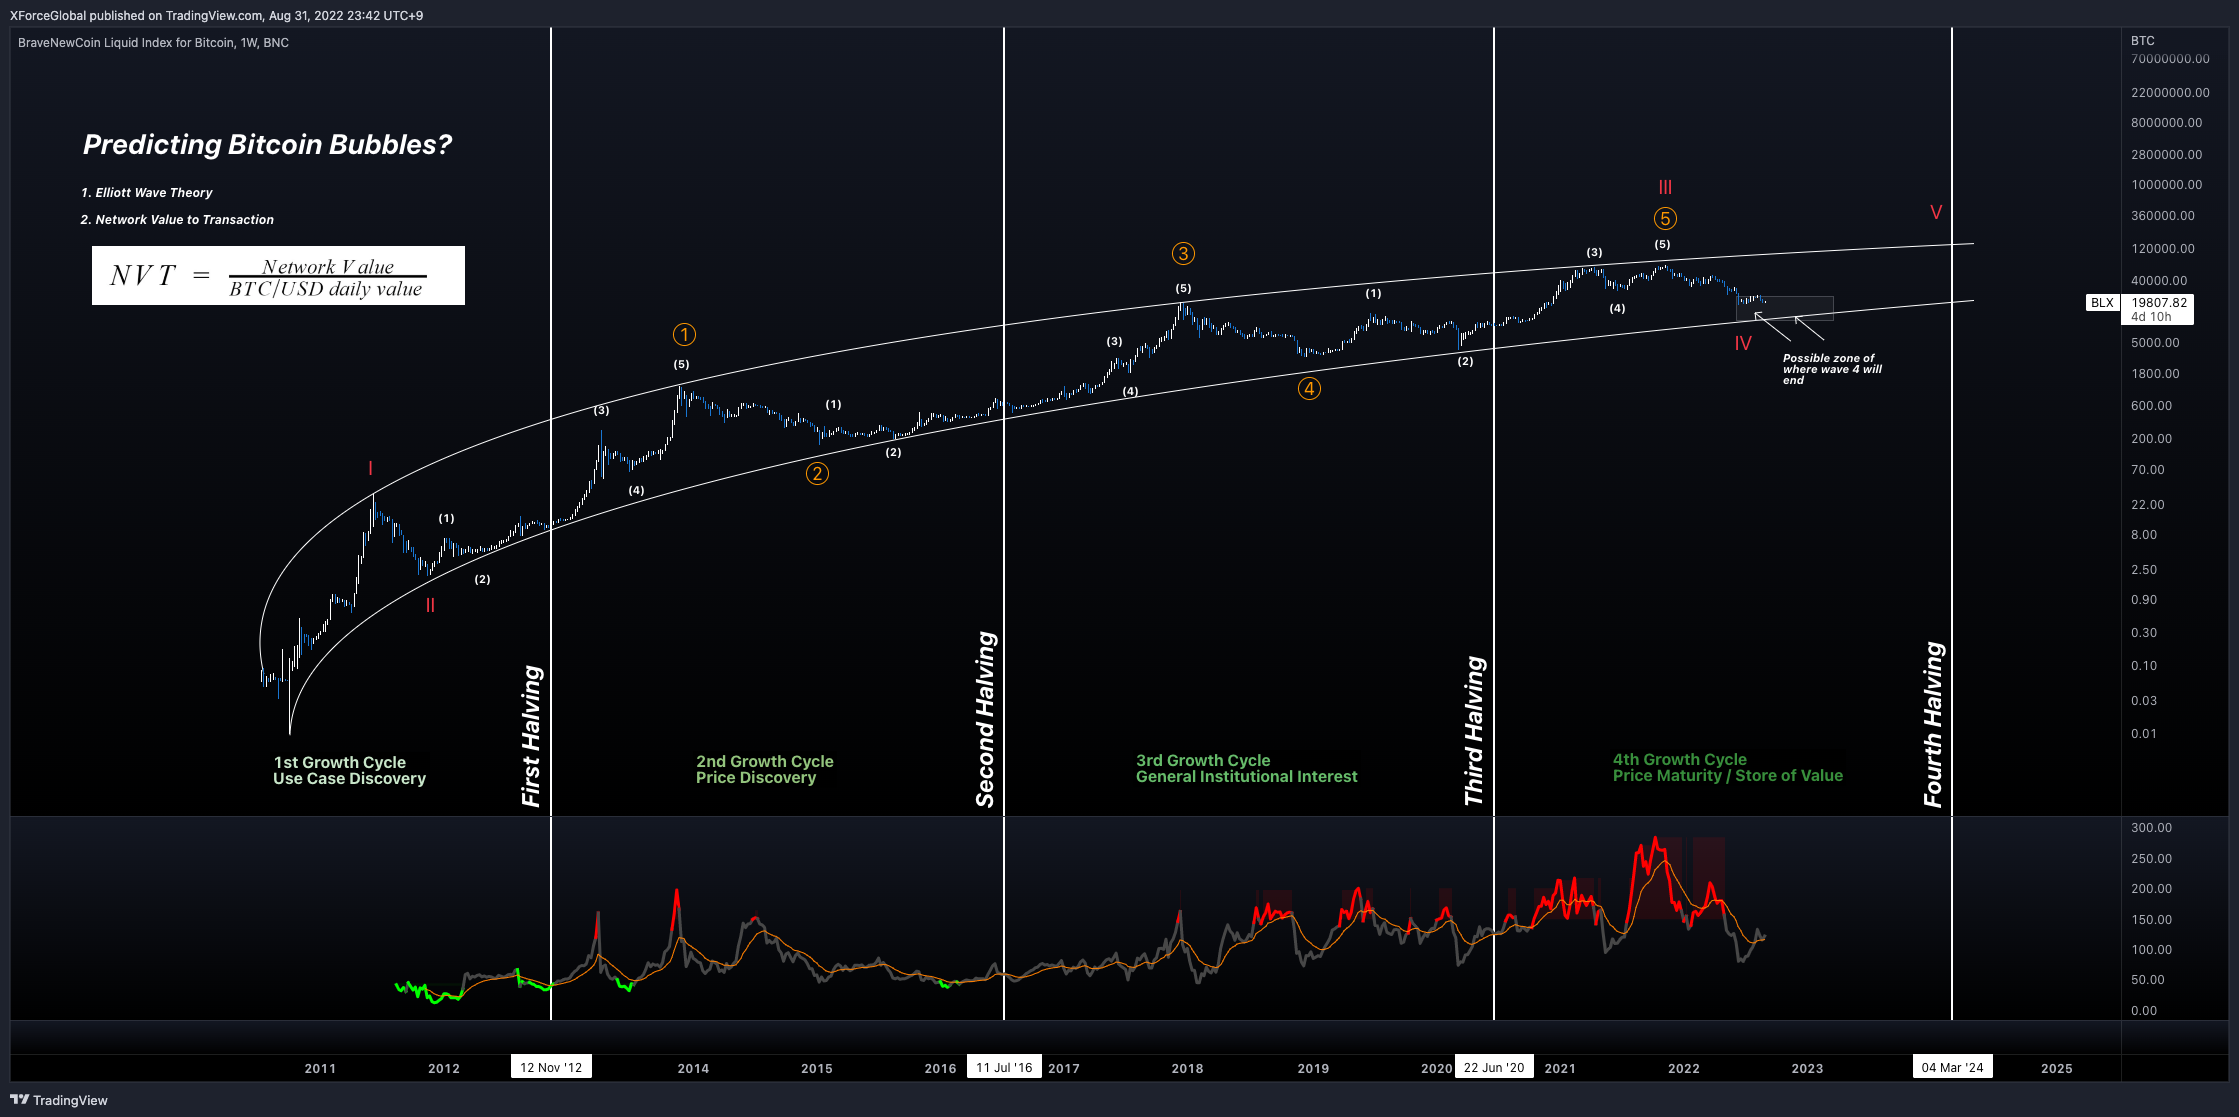Image resolution: width=2239 pixels, height=1117 pixels.
Task: Click the 22 Jun '20 date marker
Action: (1494, 1067)
